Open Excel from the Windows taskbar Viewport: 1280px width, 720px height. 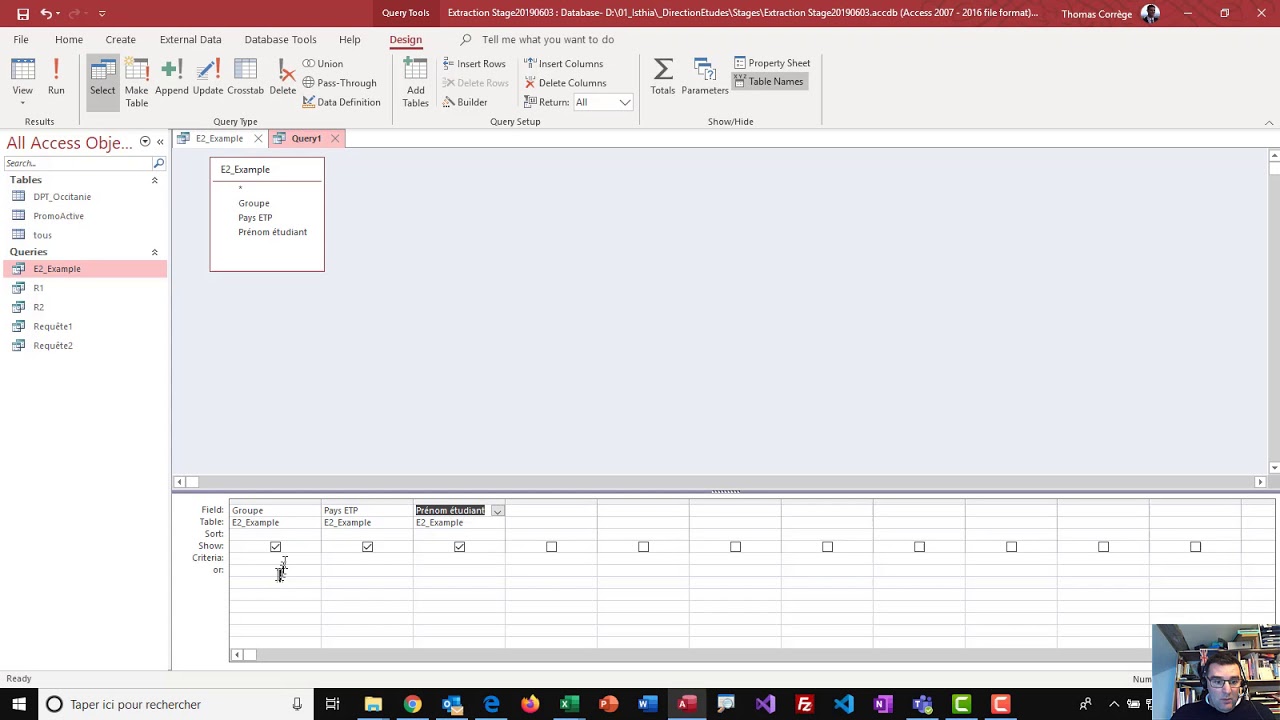569,704
